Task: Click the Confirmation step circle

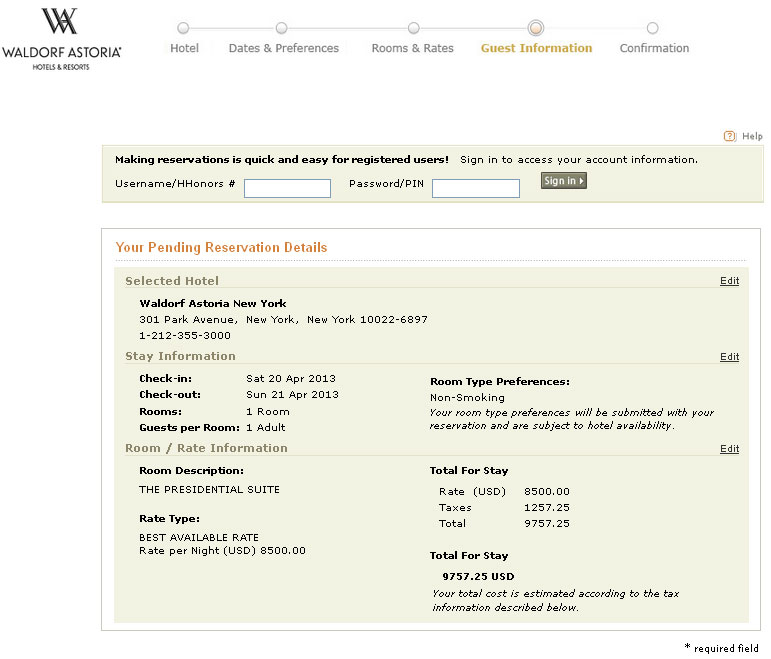Action: coord(652,28)
